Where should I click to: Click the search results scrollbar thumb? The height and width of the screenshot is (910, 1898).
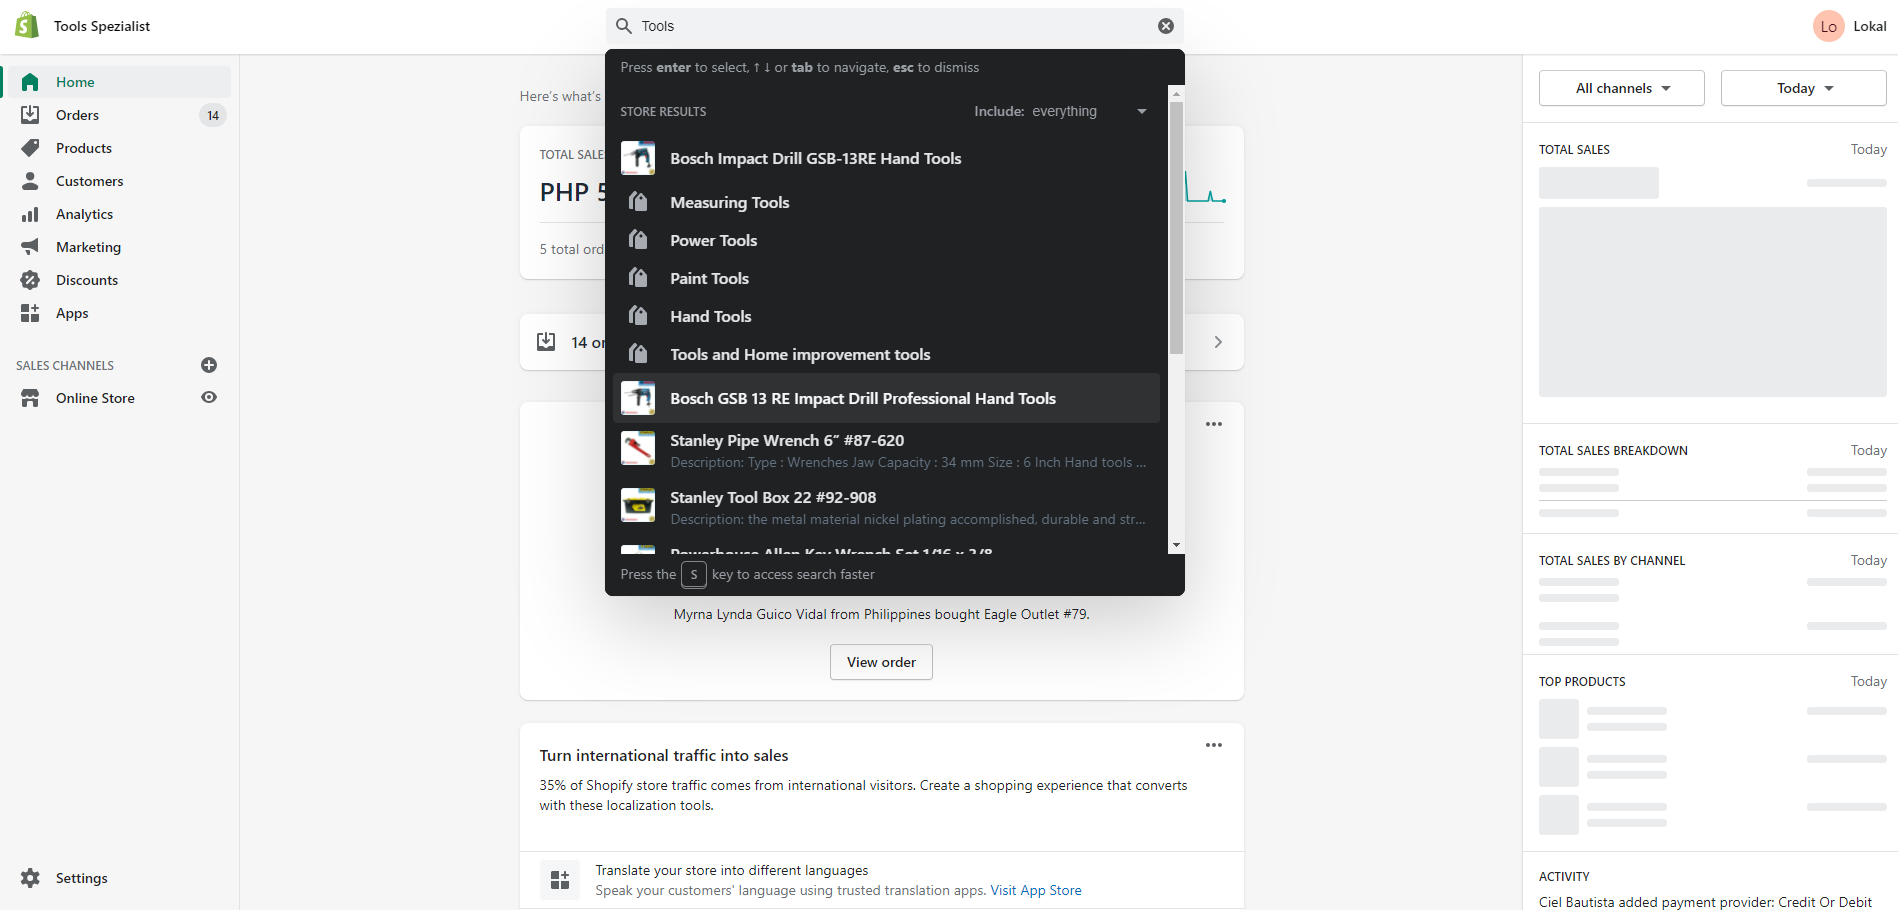[x=1177, y=228]
